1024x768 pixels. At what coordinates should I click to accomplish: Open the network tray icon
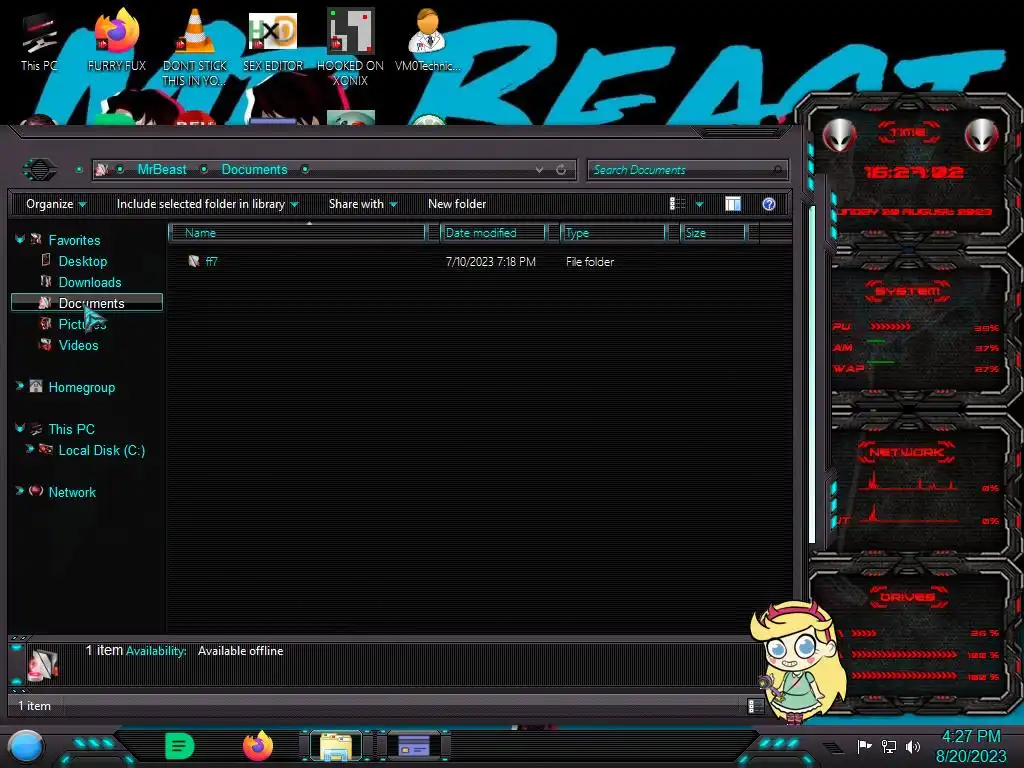(x=889, y=746)
